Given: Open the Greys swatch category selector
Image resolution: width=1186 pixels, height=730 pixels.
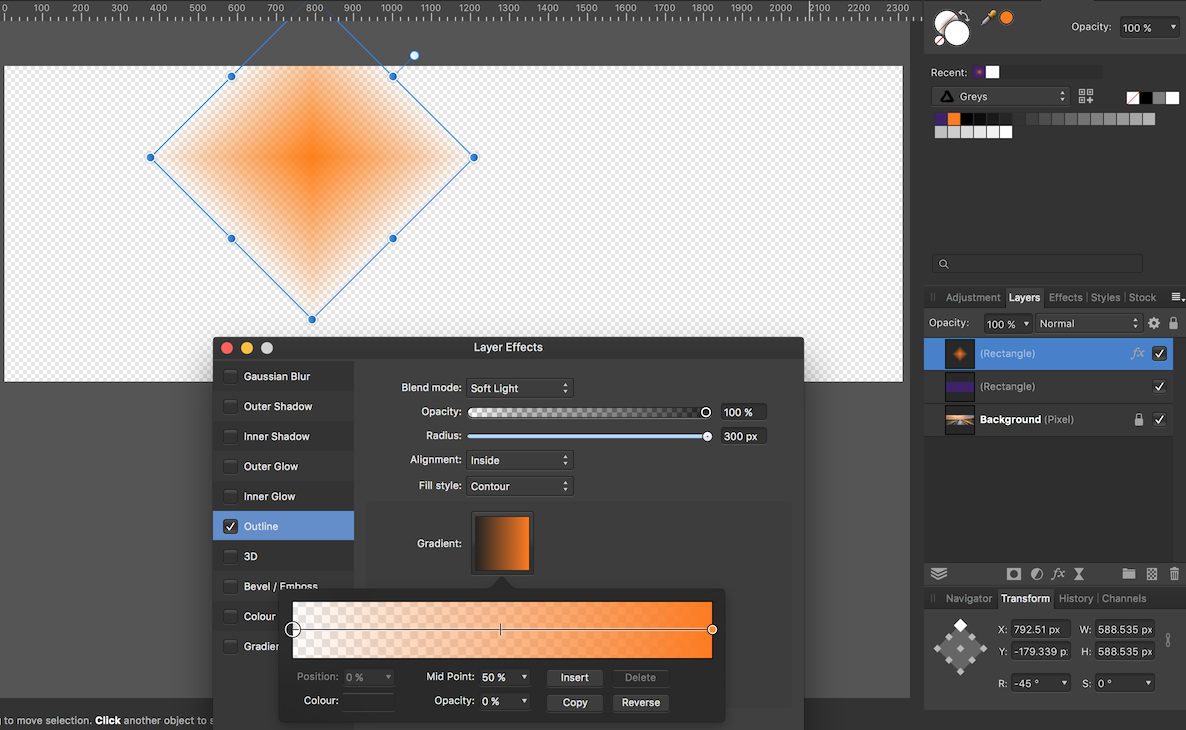Looking at the screenshot, I should coord(999,96).
